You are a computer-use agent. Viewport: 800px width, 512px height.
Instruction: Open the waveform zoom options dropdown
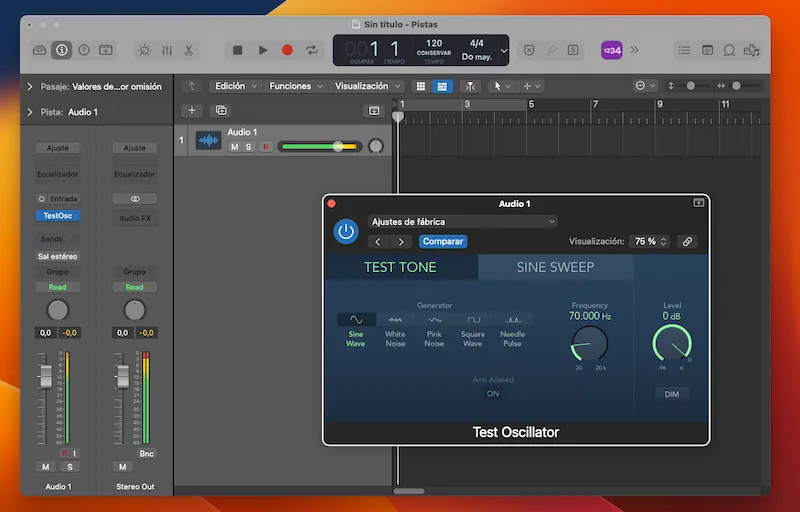point(645,86)
